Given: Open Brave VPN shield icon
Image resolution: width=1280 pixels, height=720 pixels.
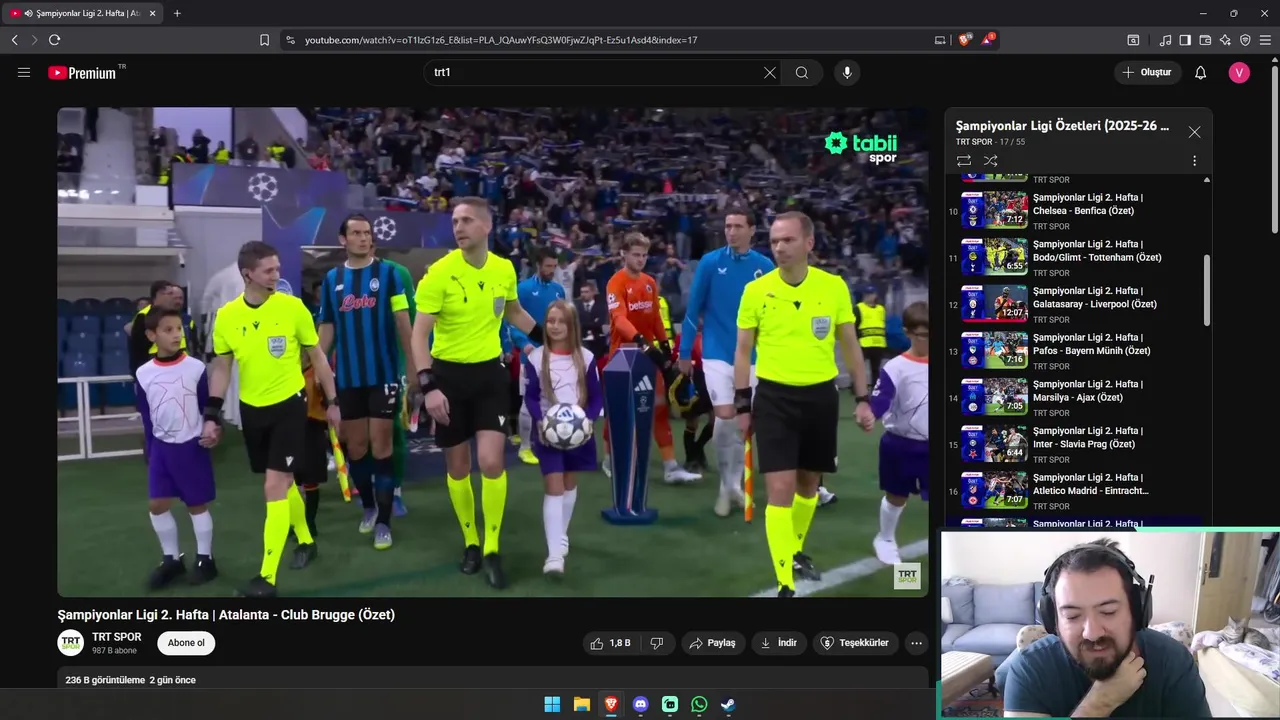Looking at the screenshot, I should (1245, 40).
